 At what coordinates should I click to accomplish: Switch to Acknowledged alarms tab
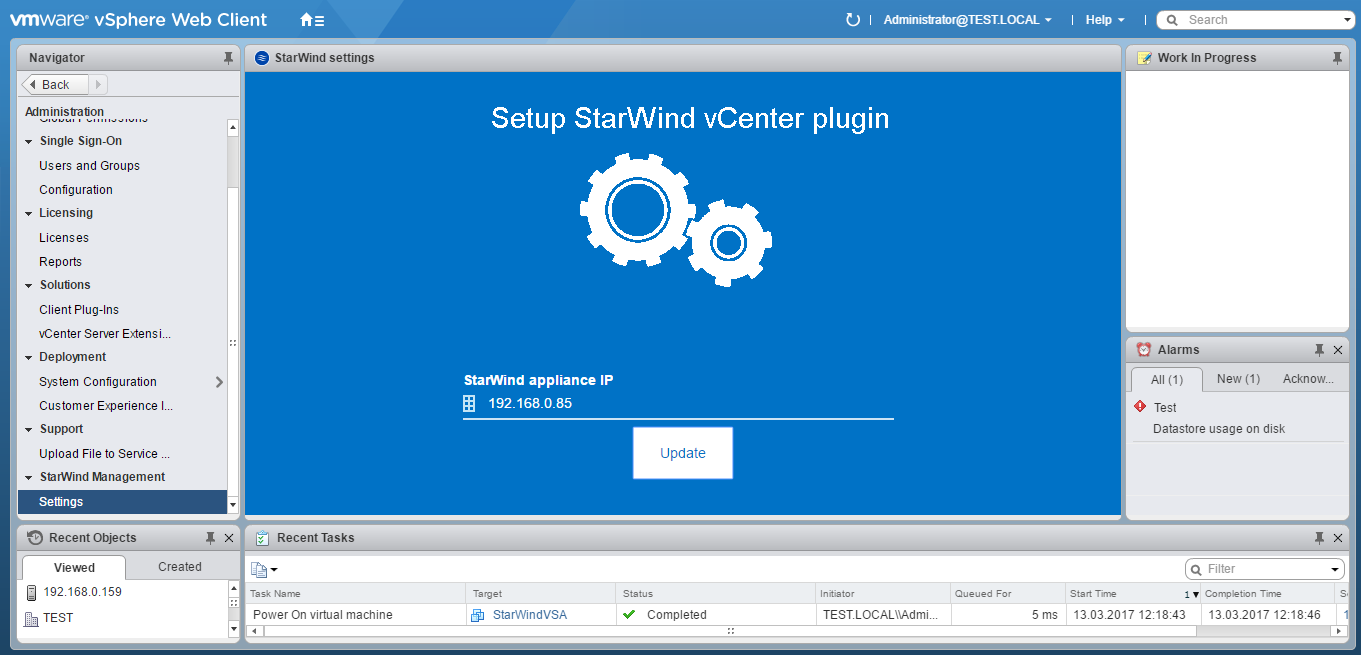1308,379
